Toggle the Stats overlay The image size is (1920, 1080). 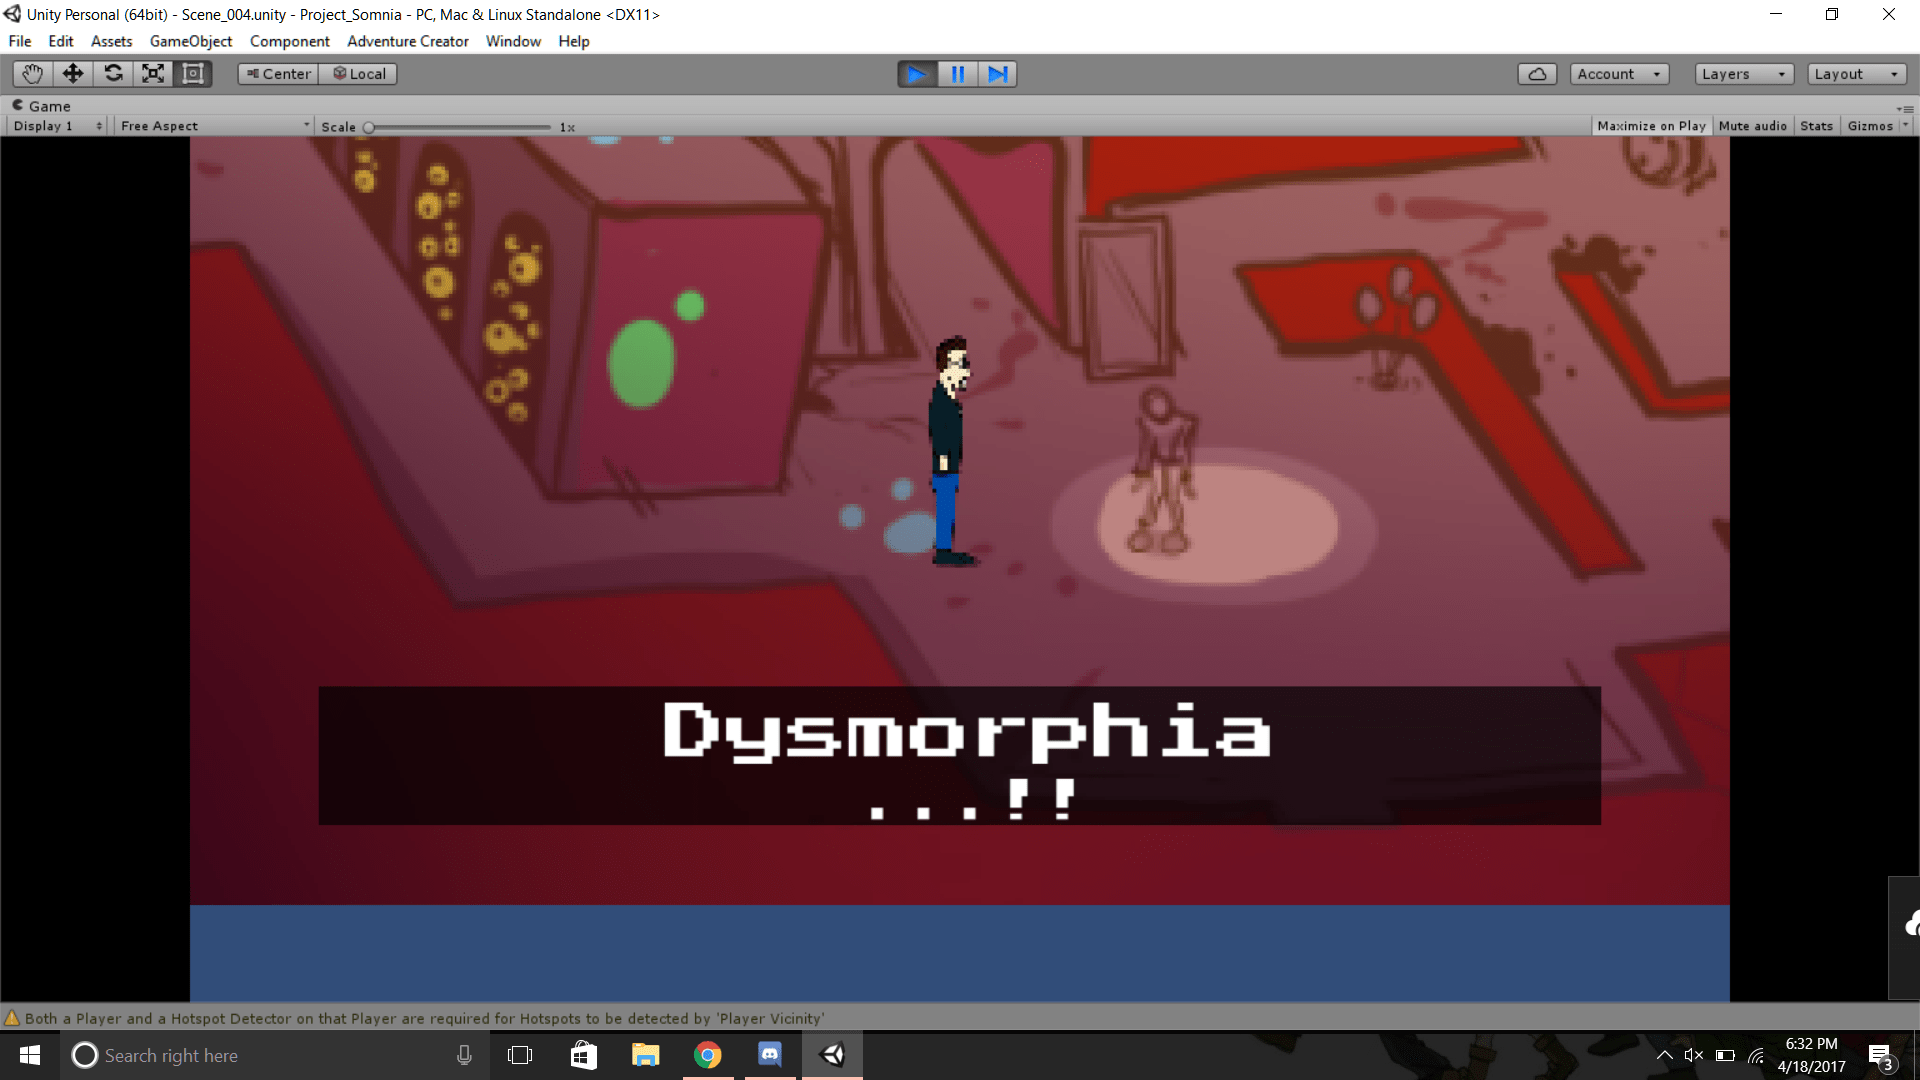tap(1816, 126)
